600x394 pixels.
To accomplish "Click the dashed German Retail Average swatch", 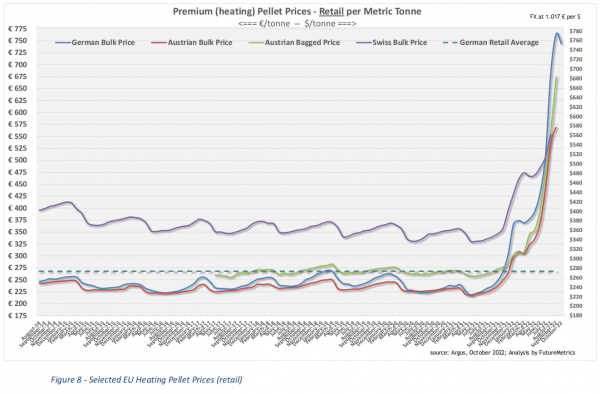I will 450,42.
